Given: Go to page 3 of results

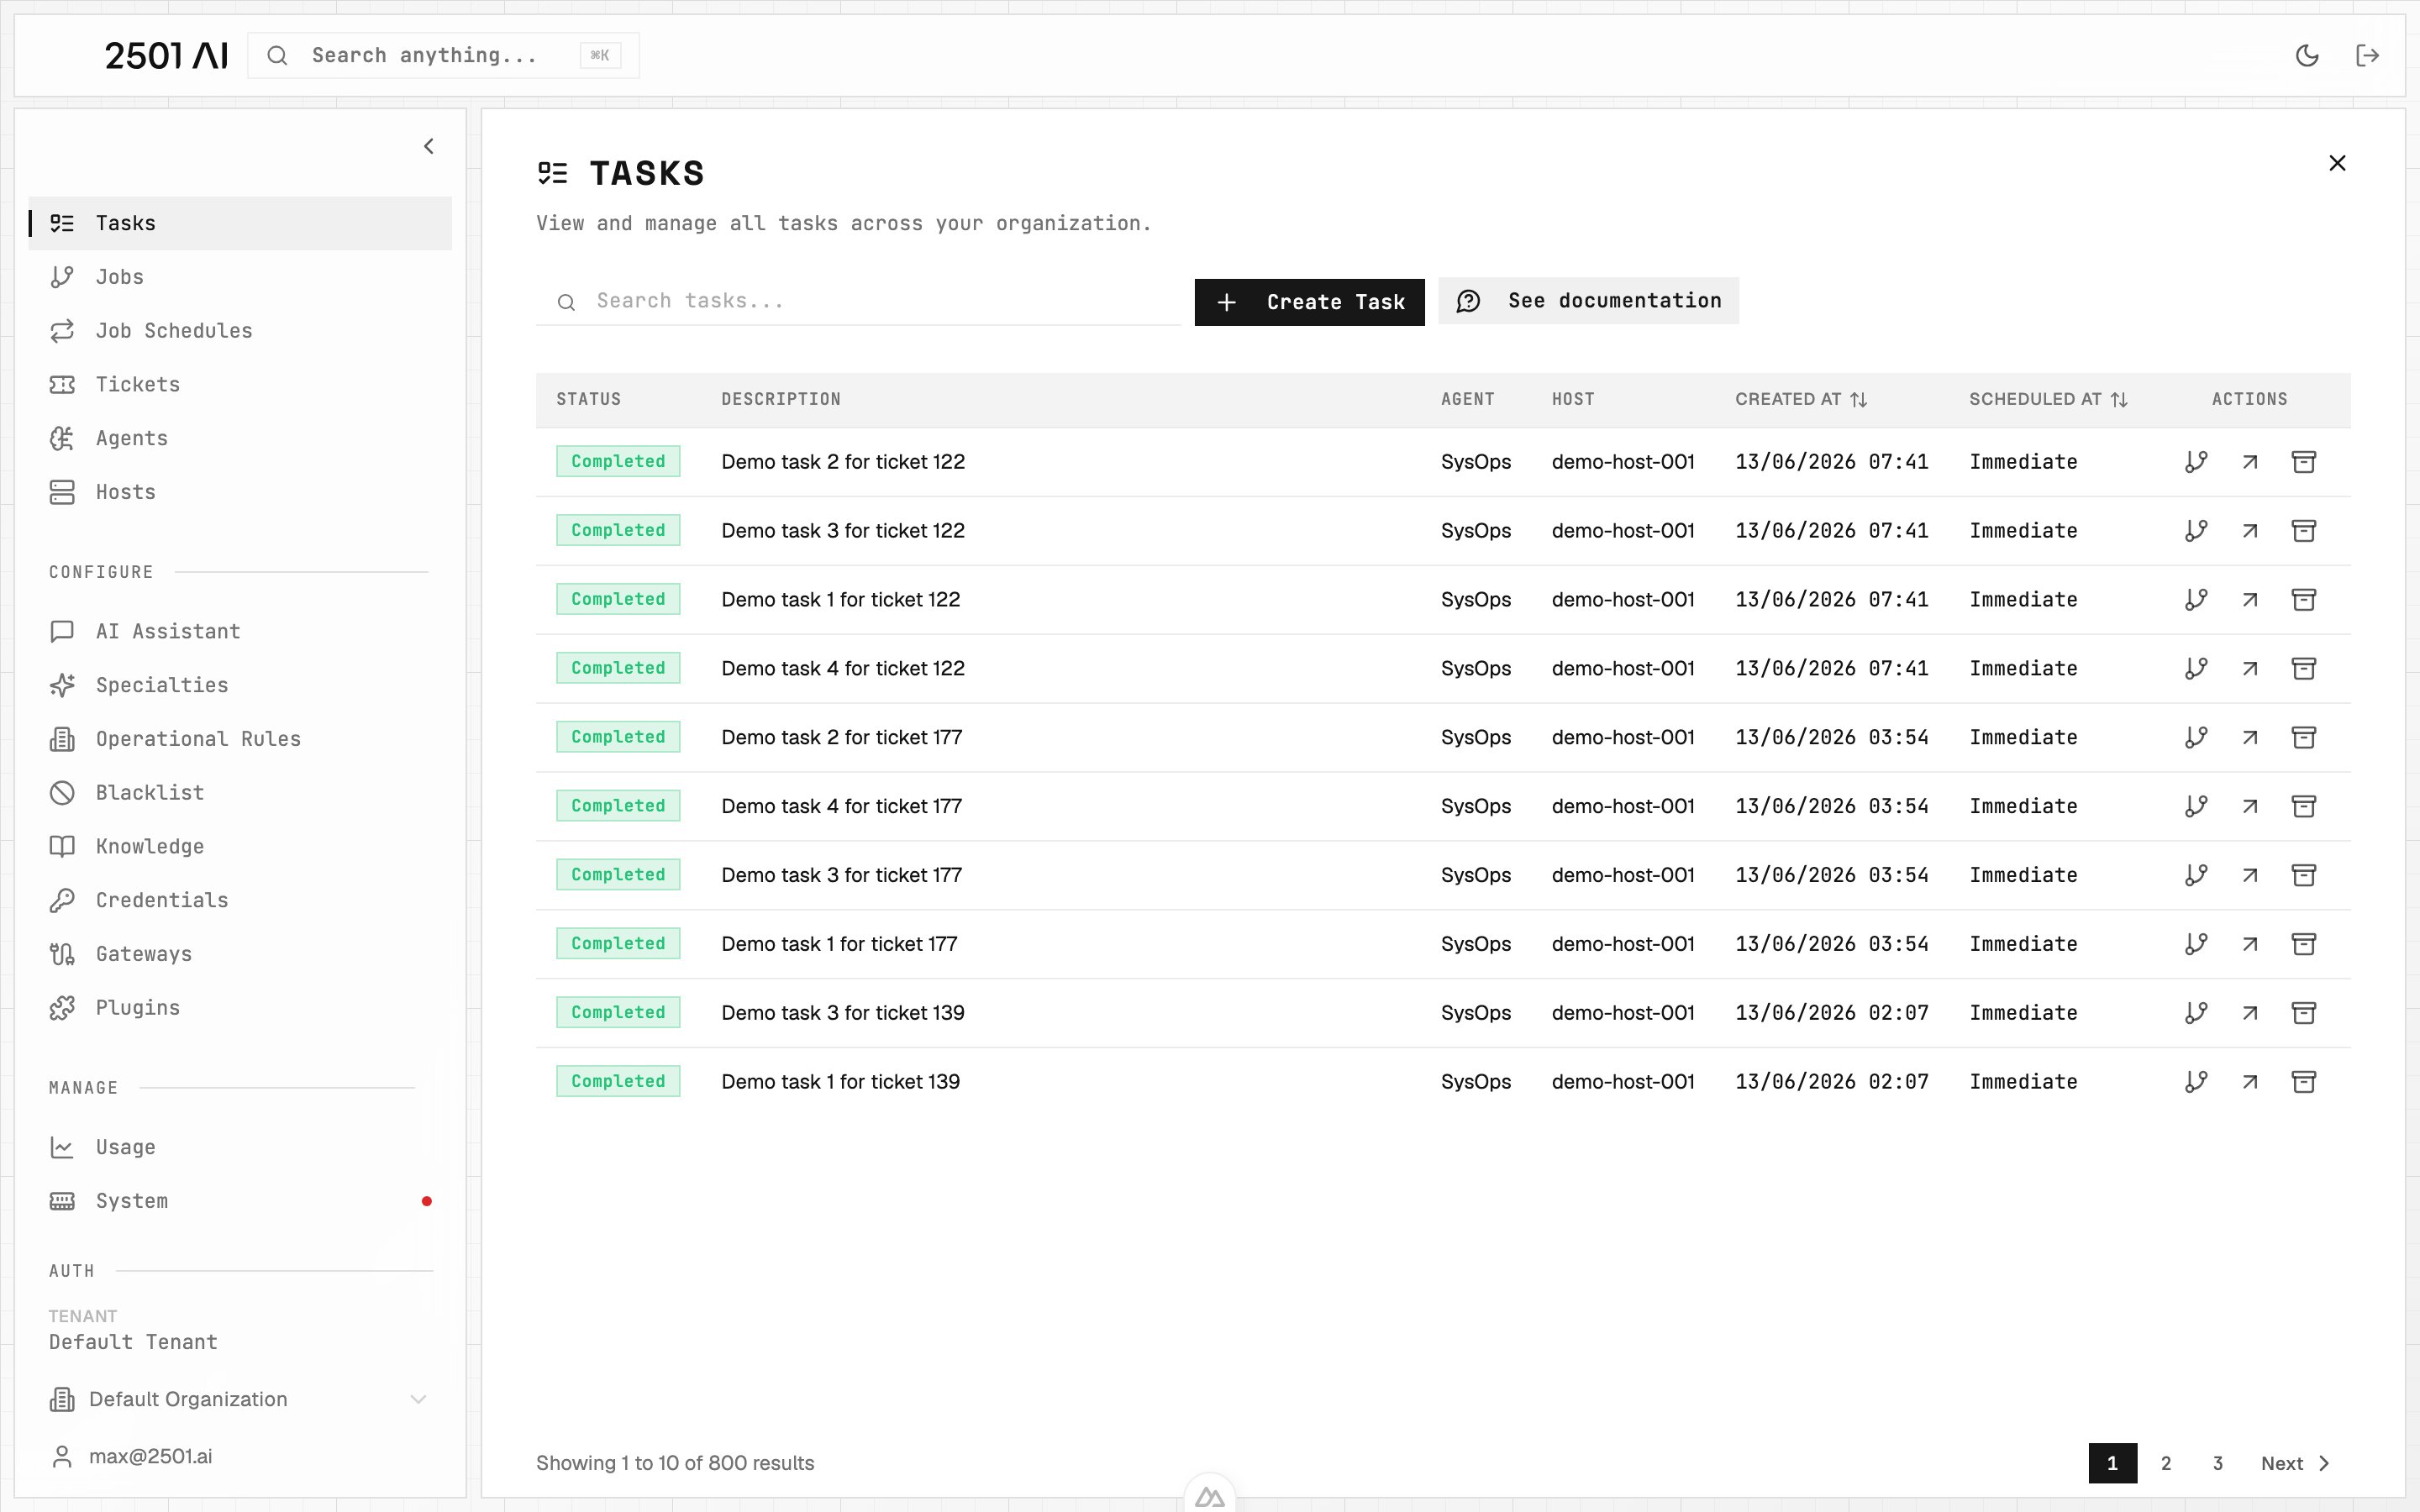Looking at the screenshot, I should tap(2218, 1463).
